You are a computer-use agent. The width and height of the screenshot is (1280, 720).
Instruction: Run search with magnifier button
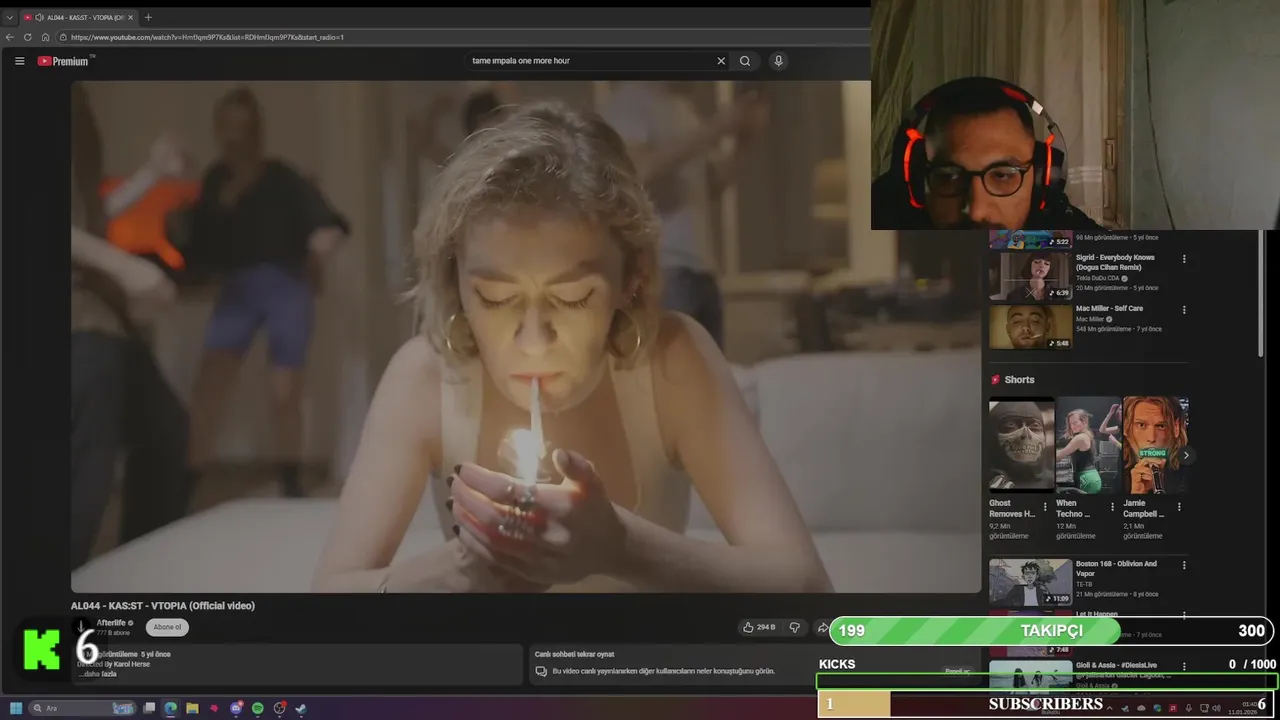[745, 61]
